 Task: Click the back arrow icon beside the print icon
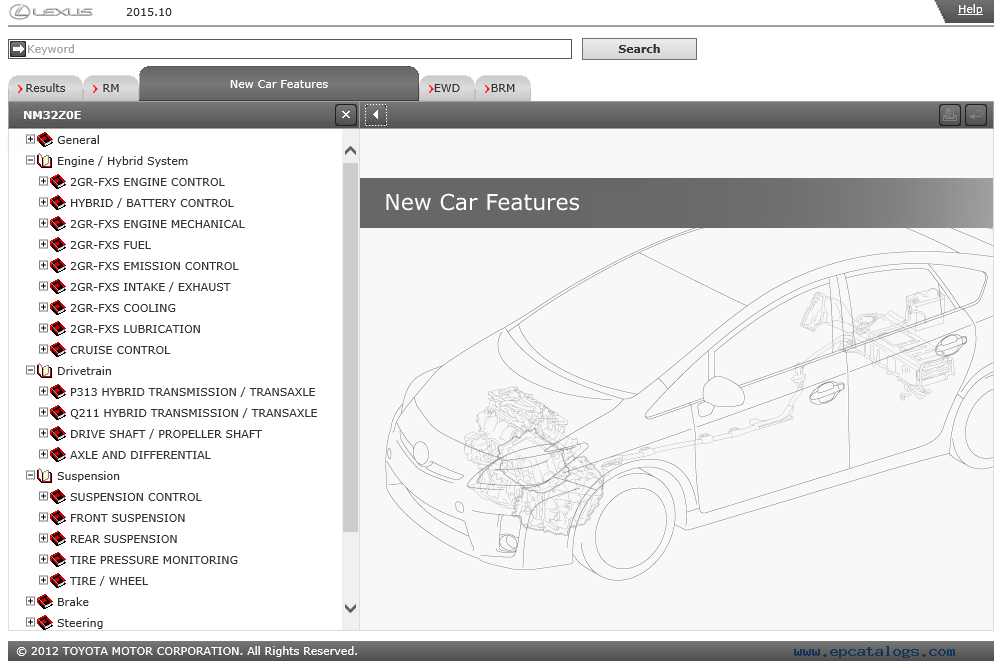pos(975,115)
